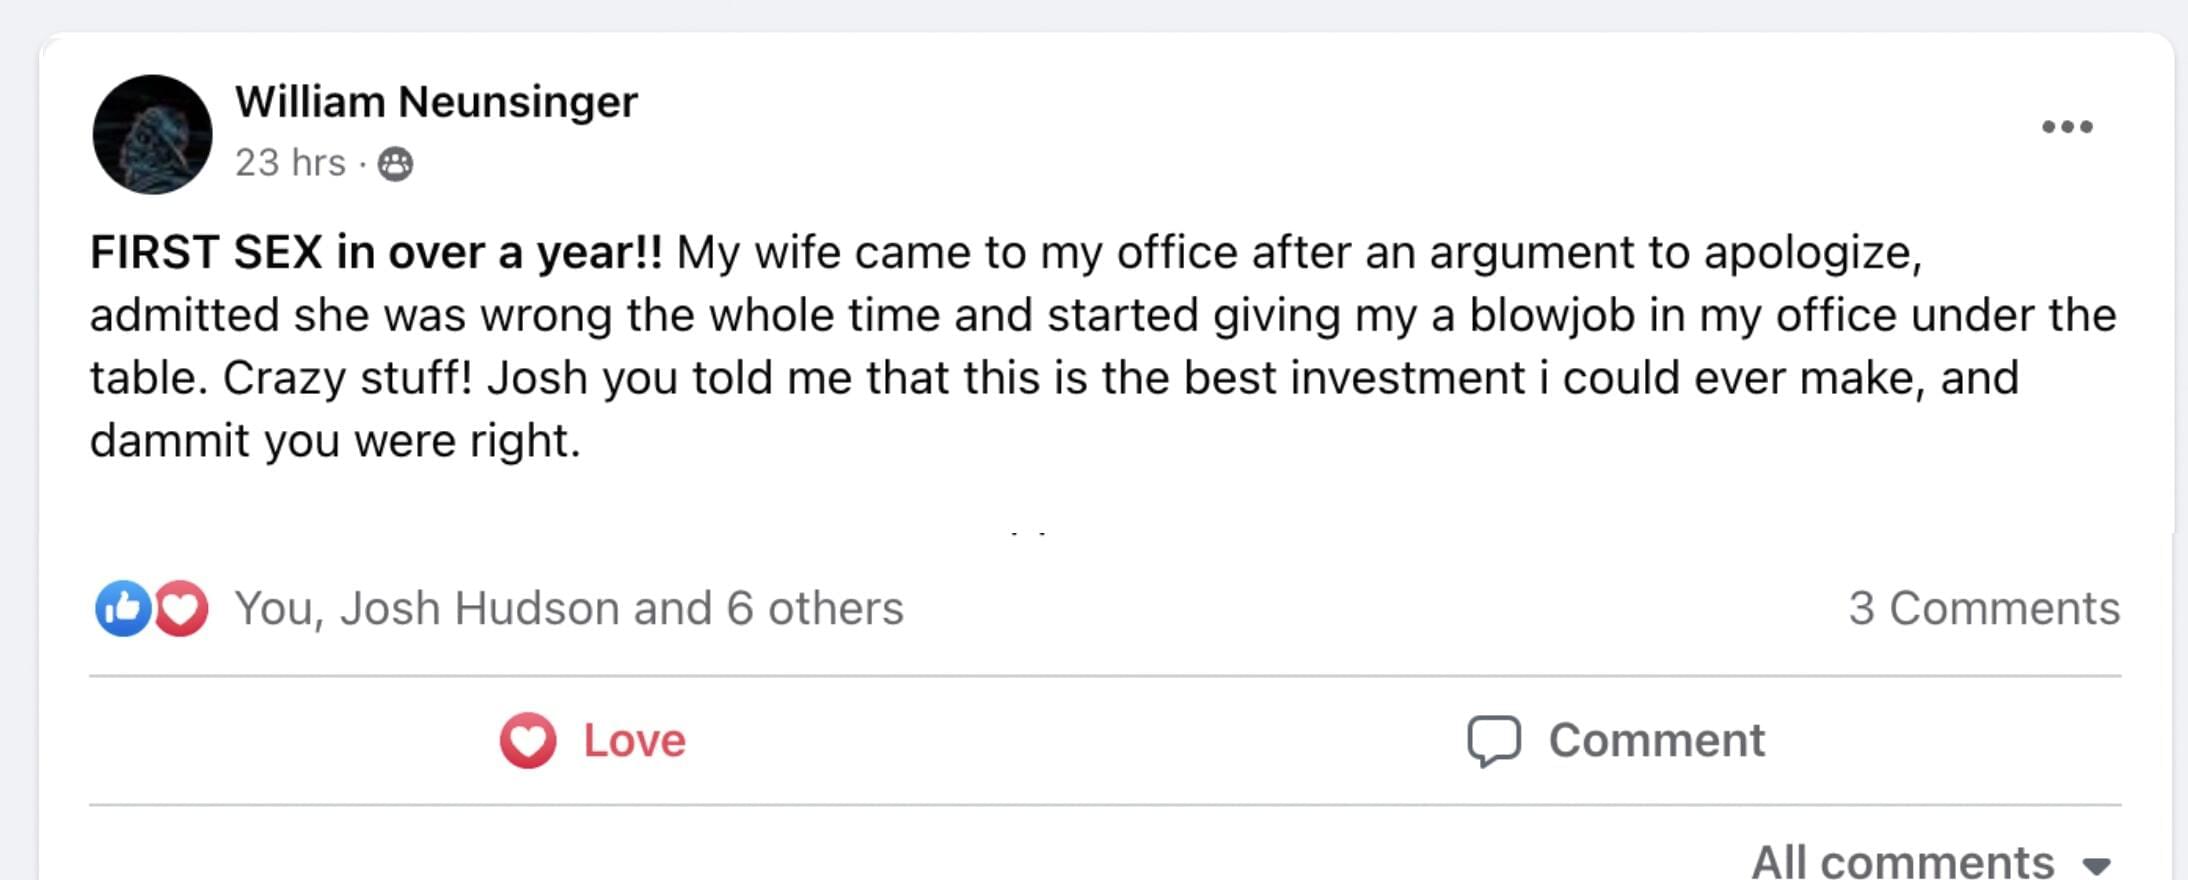The width and height of the screenshot is (2188, 880).
Task: Click the heart icon on the Love button
Action: coord(528,741)
